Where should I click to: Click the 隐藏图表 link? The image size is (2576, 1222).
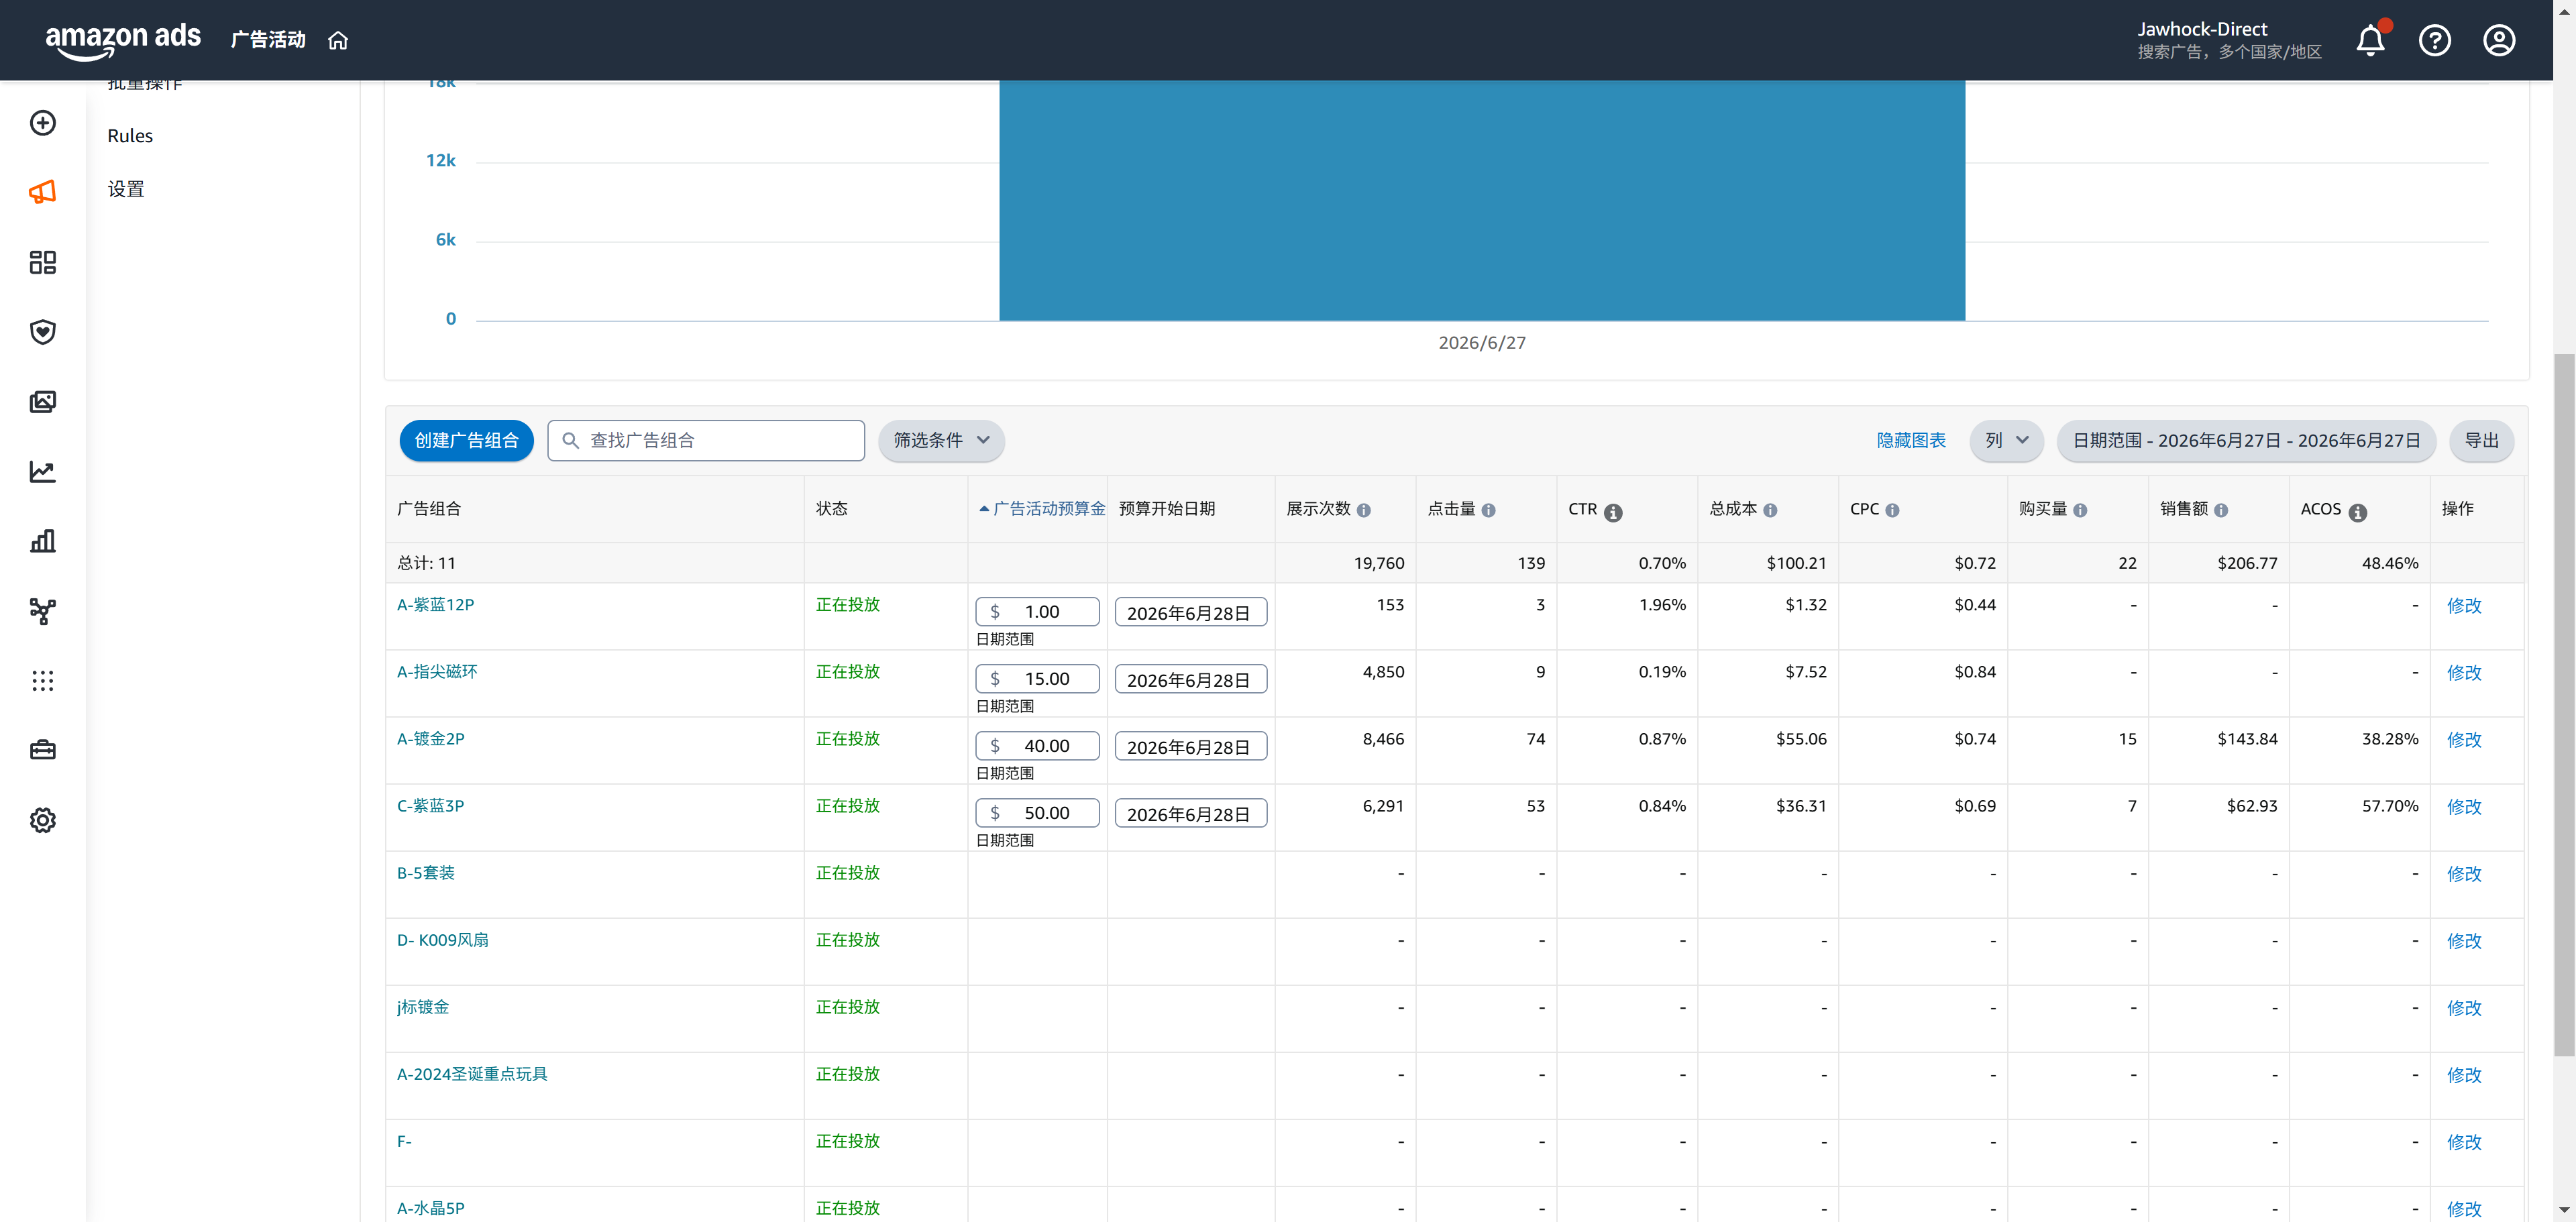[1910, 440]
